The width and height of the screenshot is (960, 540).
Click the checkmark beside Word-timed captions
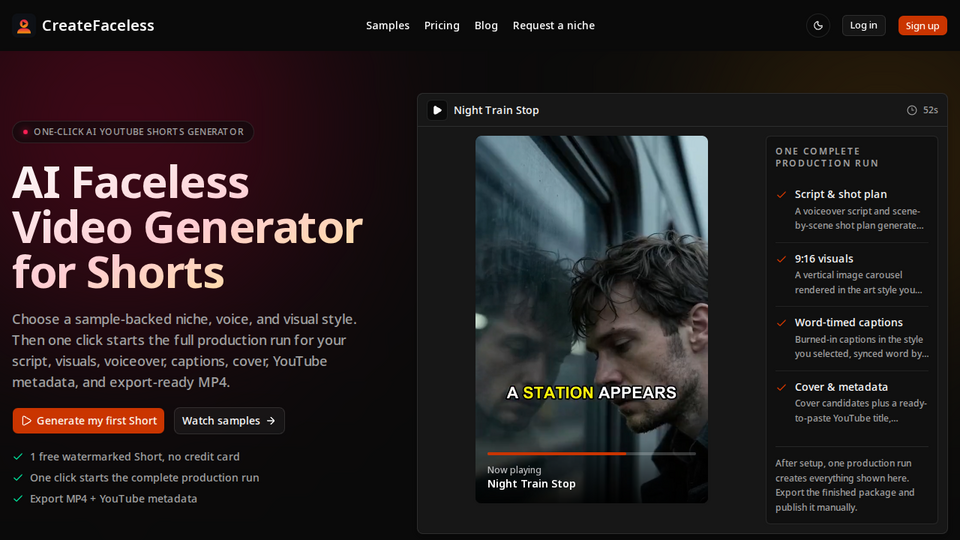pyautogui.click(x=781, y=323)
